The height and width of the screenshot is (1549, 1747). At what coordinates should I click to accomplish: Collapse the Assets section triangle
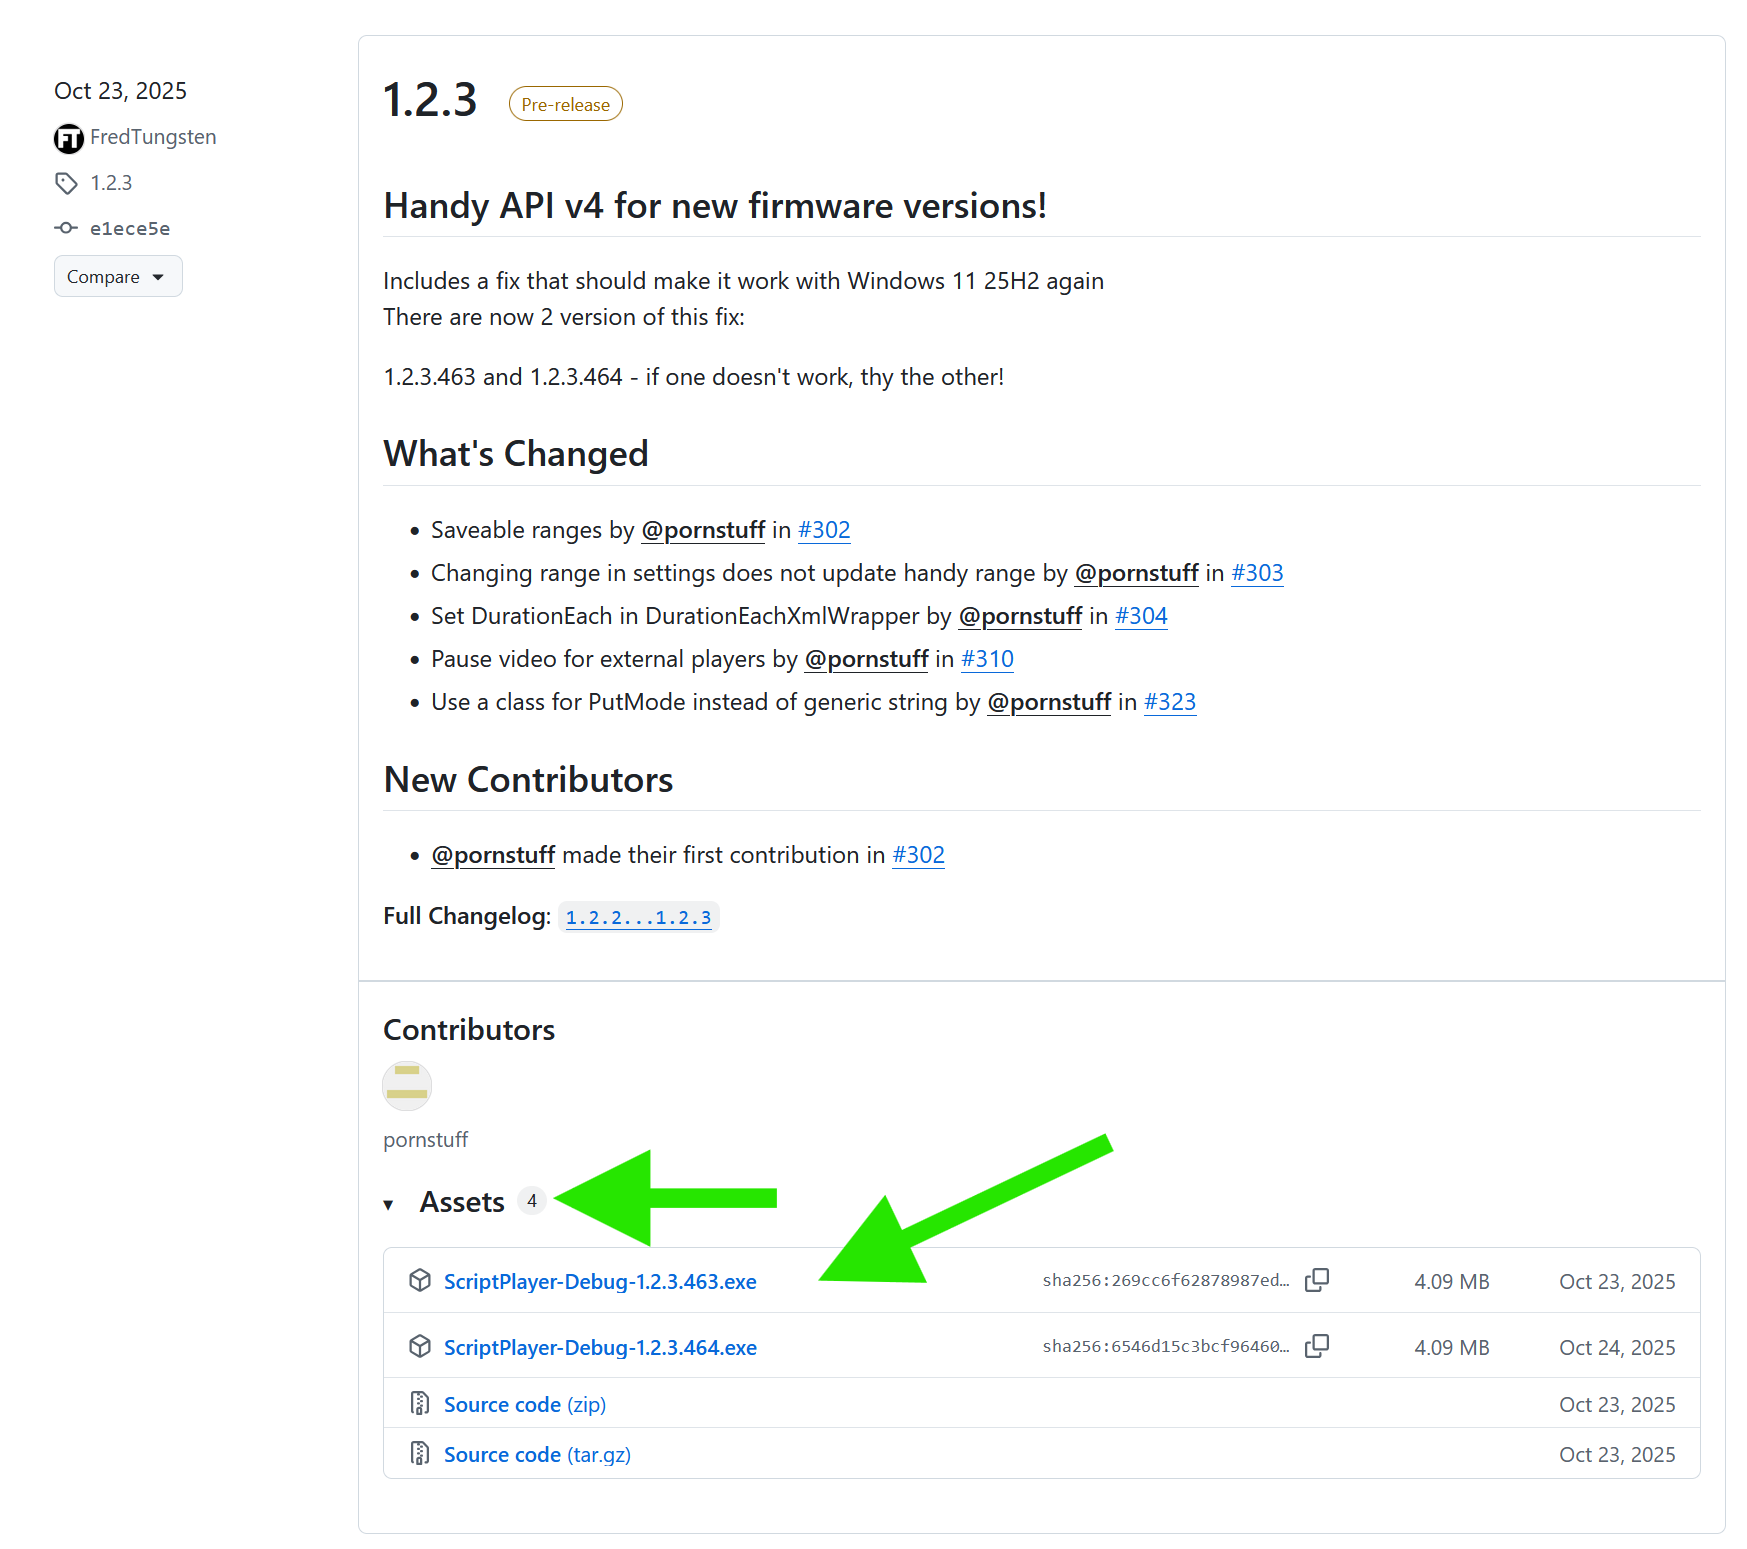pos(389,1204)
